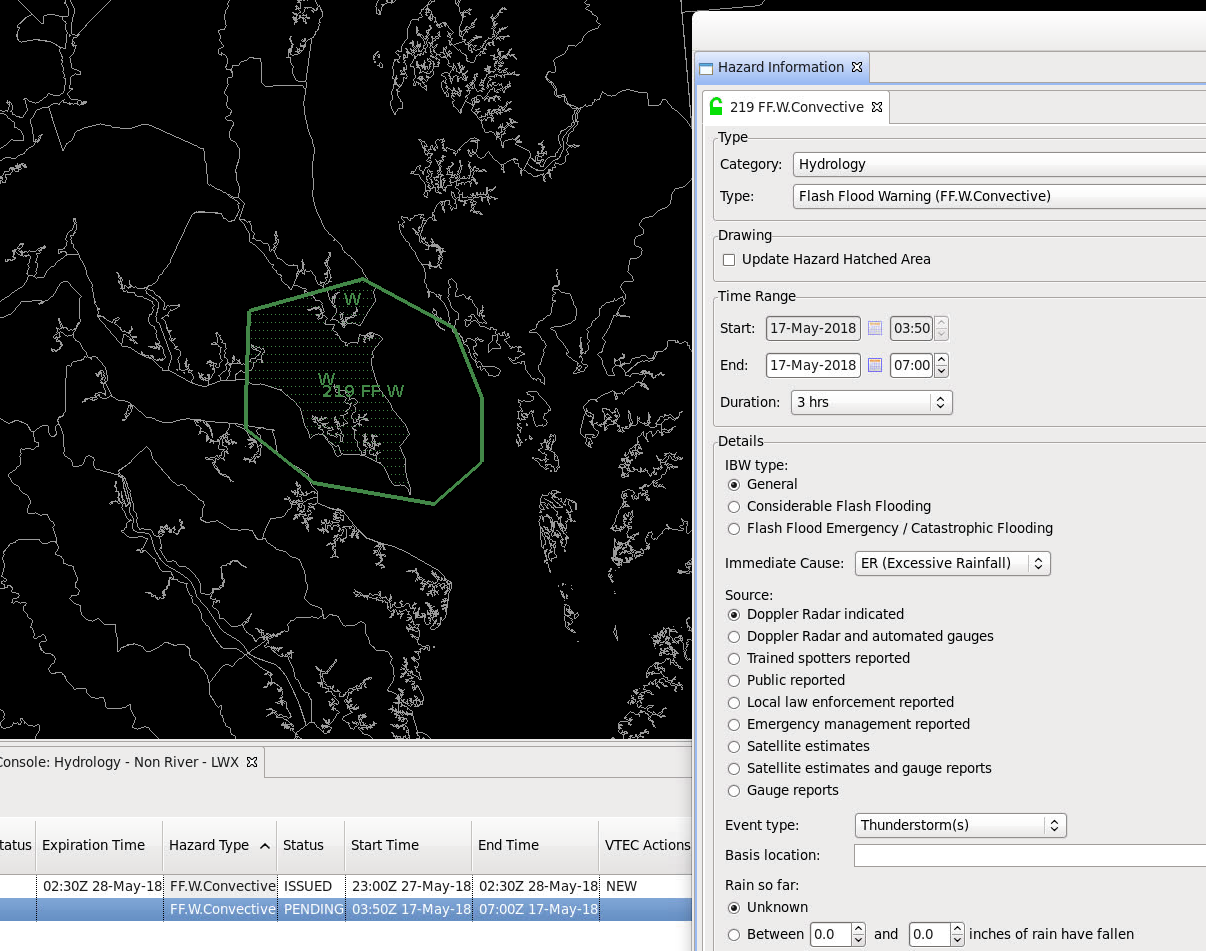The width and height of the screenshot is (1206, 951).
Task: Sort by the Hazard Type column header
Action: (219, 845)
